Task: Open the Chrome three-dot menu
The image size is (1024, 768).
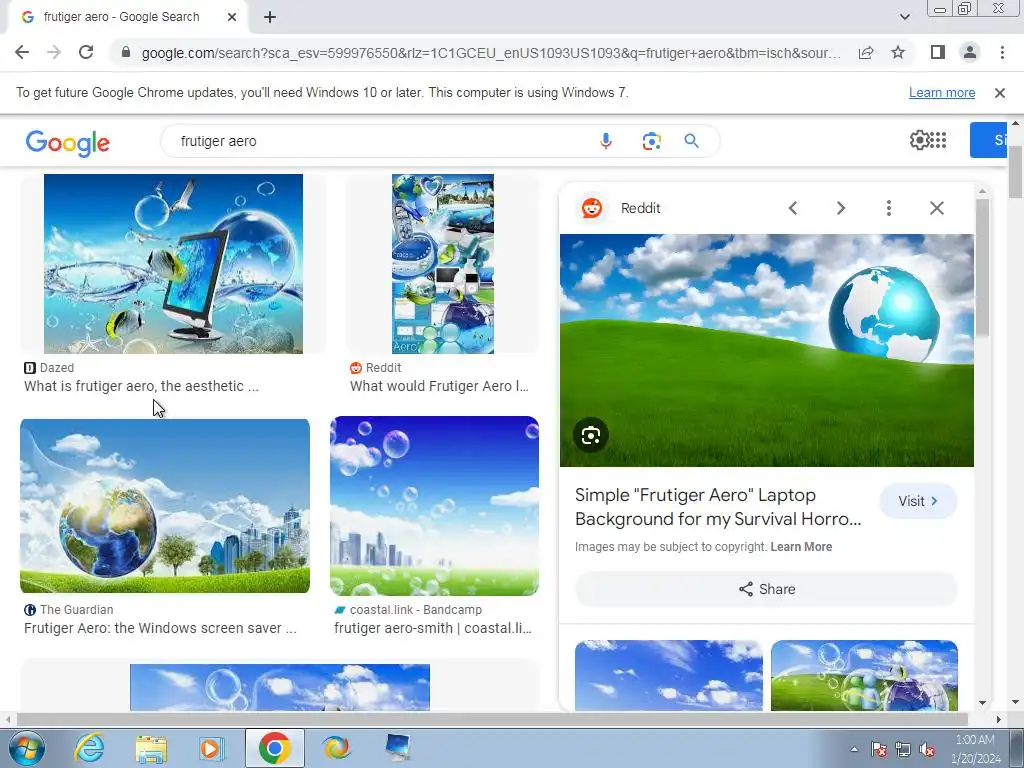Action: click(x=1002, y=52)
